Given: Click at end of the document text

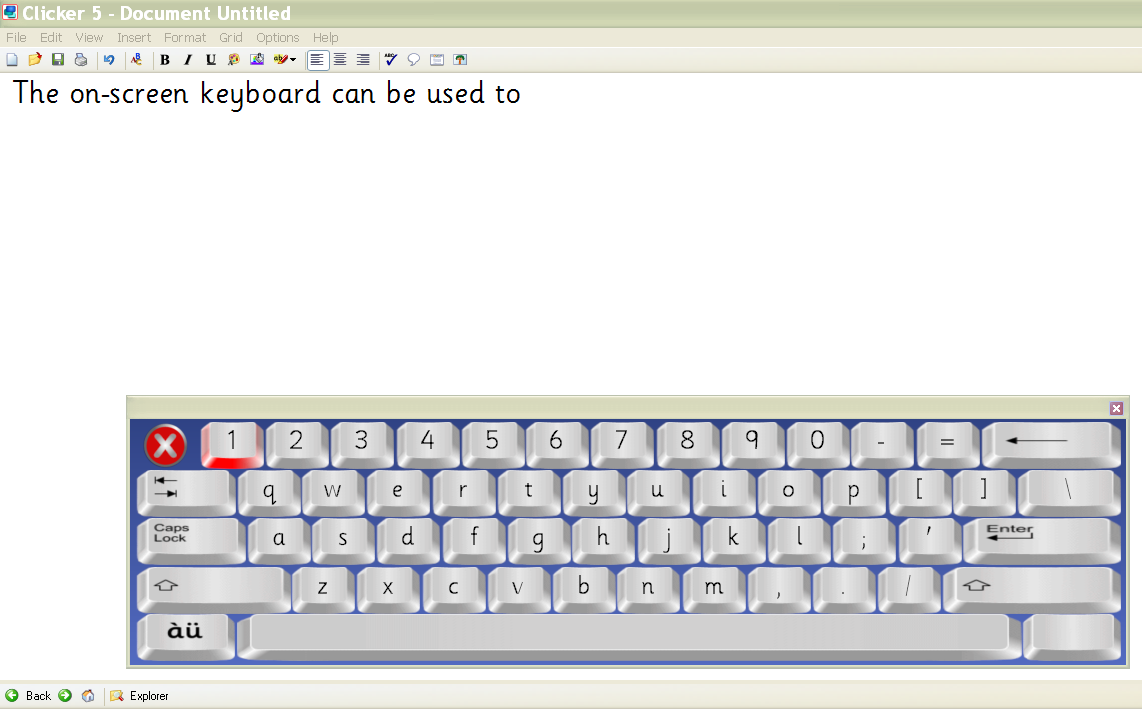Looking at the screenshot, I should click(522, 94).
